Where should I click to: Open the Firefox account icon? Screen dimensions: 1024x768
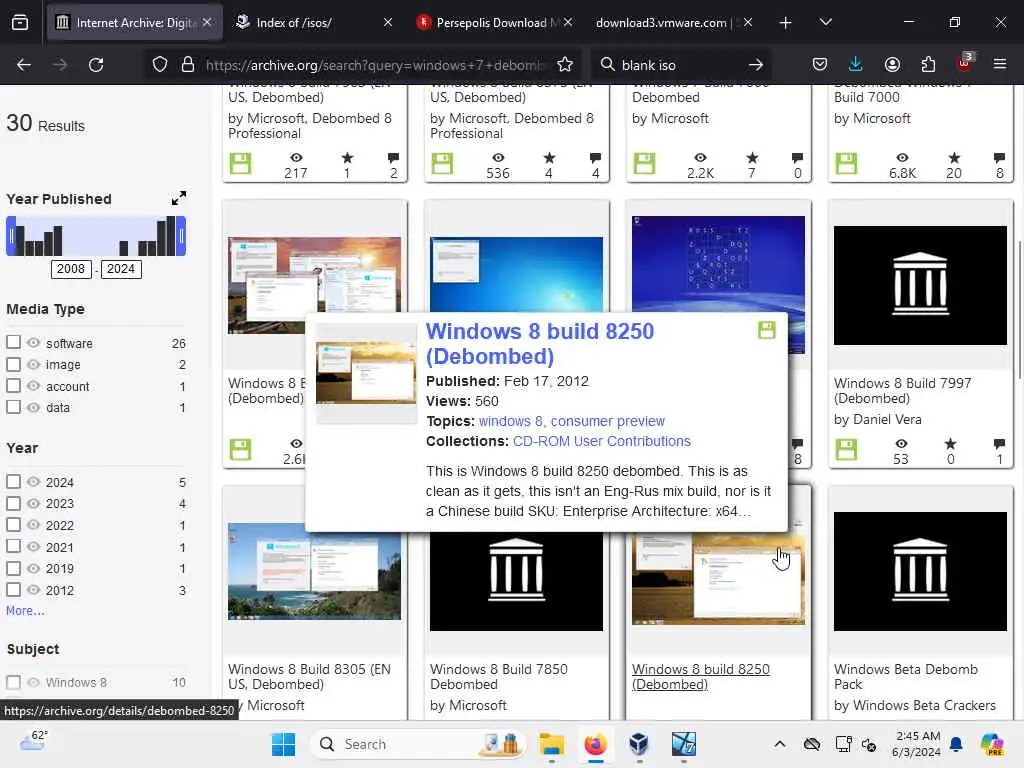(x=892, y=65)
